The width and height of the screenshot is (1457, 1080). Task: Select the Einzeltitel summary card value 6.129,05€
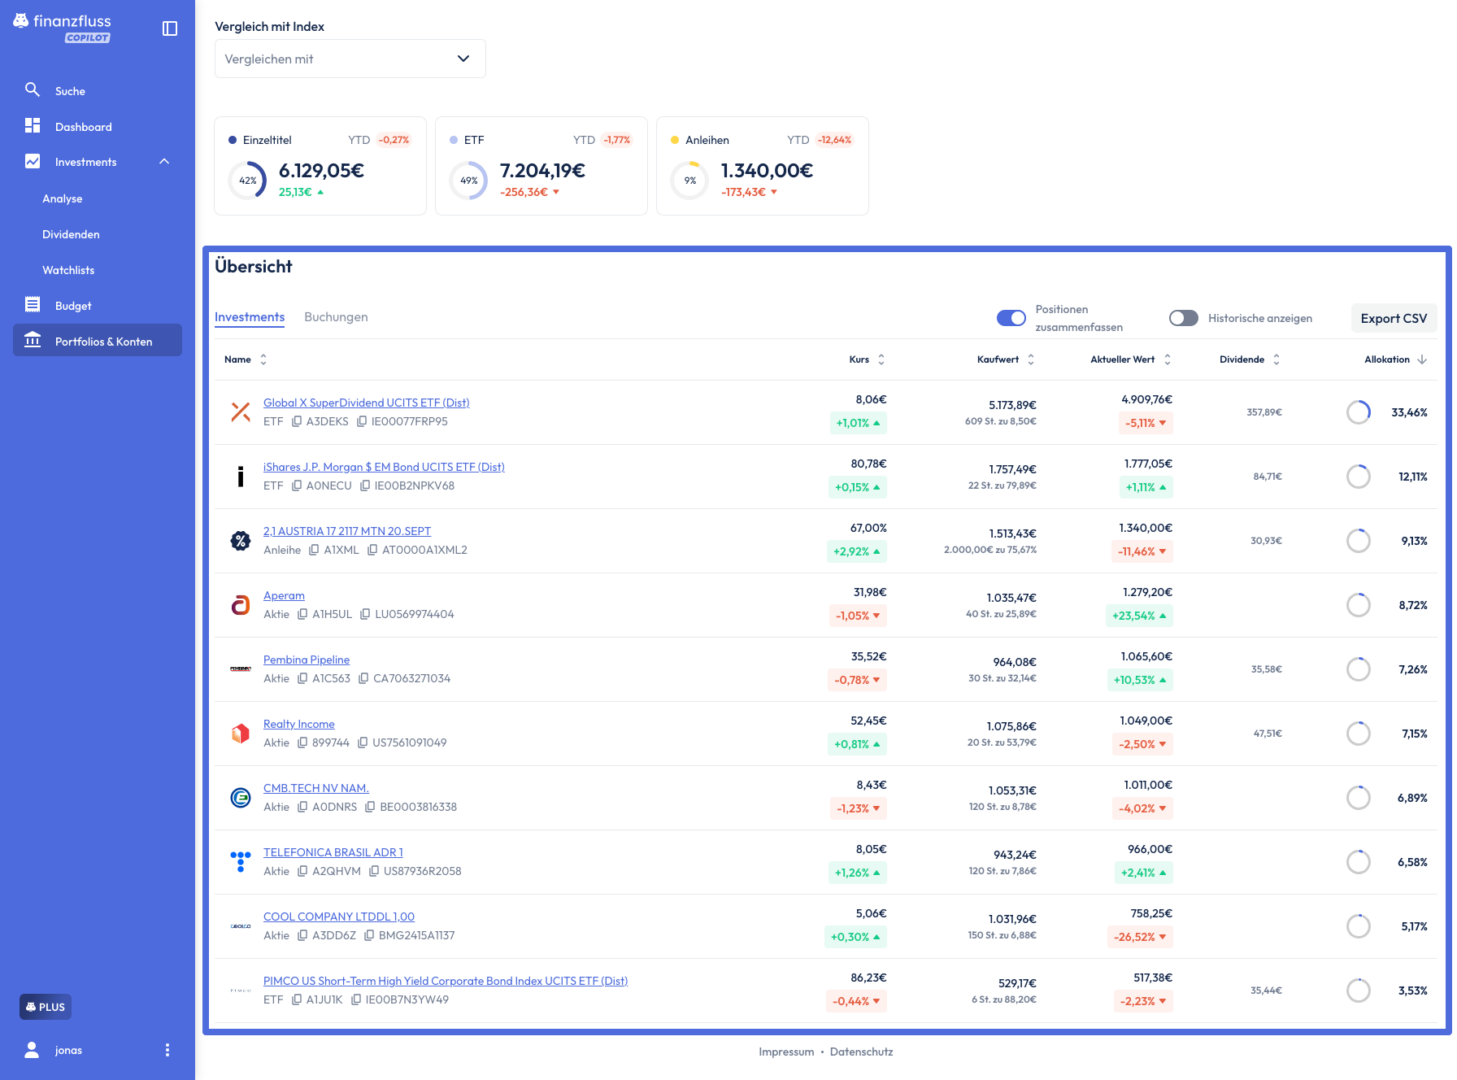pyautogui.click(x=321, y=171)
